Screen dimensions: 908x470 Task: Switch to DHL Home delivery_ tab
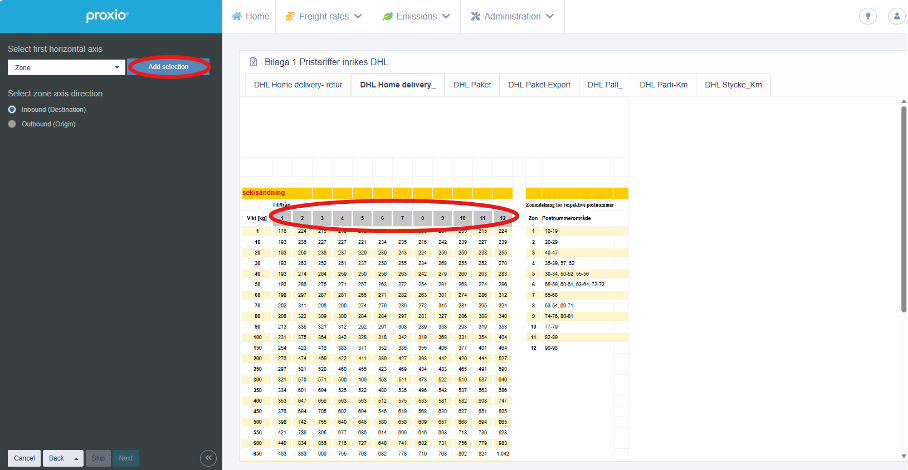pos(398,85)
